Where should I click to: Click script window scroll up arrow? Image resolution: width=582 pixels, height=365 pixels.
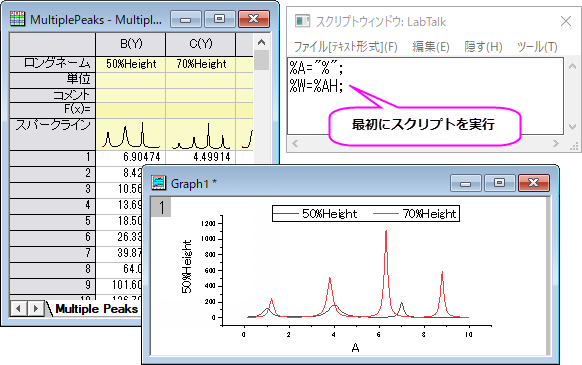coord(573,66)
